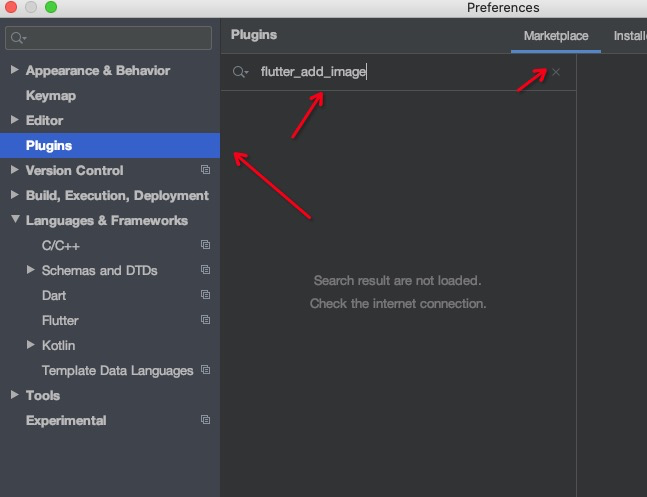This screenshot has width=647, height=497.
Task: Switch to the Marketplace tab
Action: (556, 36)
